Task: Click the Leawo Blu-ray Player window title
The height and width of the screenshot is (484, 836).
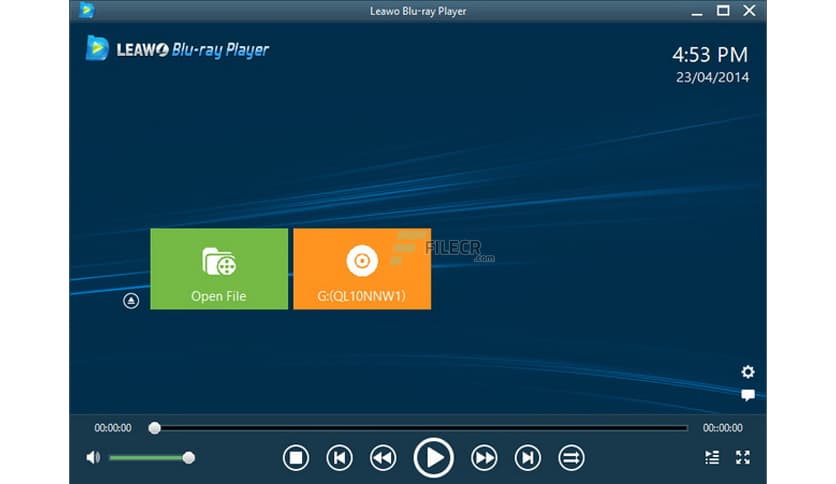Action: click(x=418, y=11)
